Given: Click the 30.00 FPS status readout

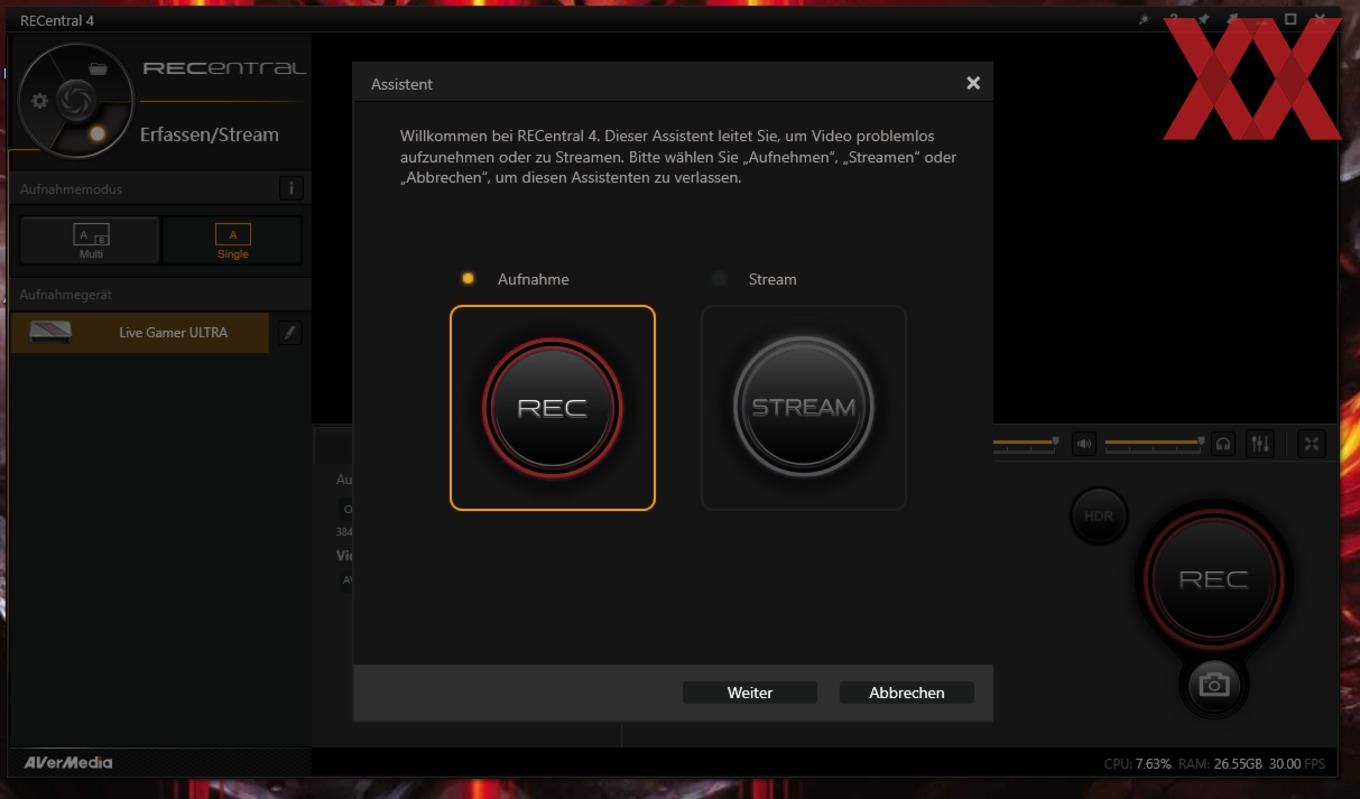Looking at the screenshot, I should point(1297,764).
